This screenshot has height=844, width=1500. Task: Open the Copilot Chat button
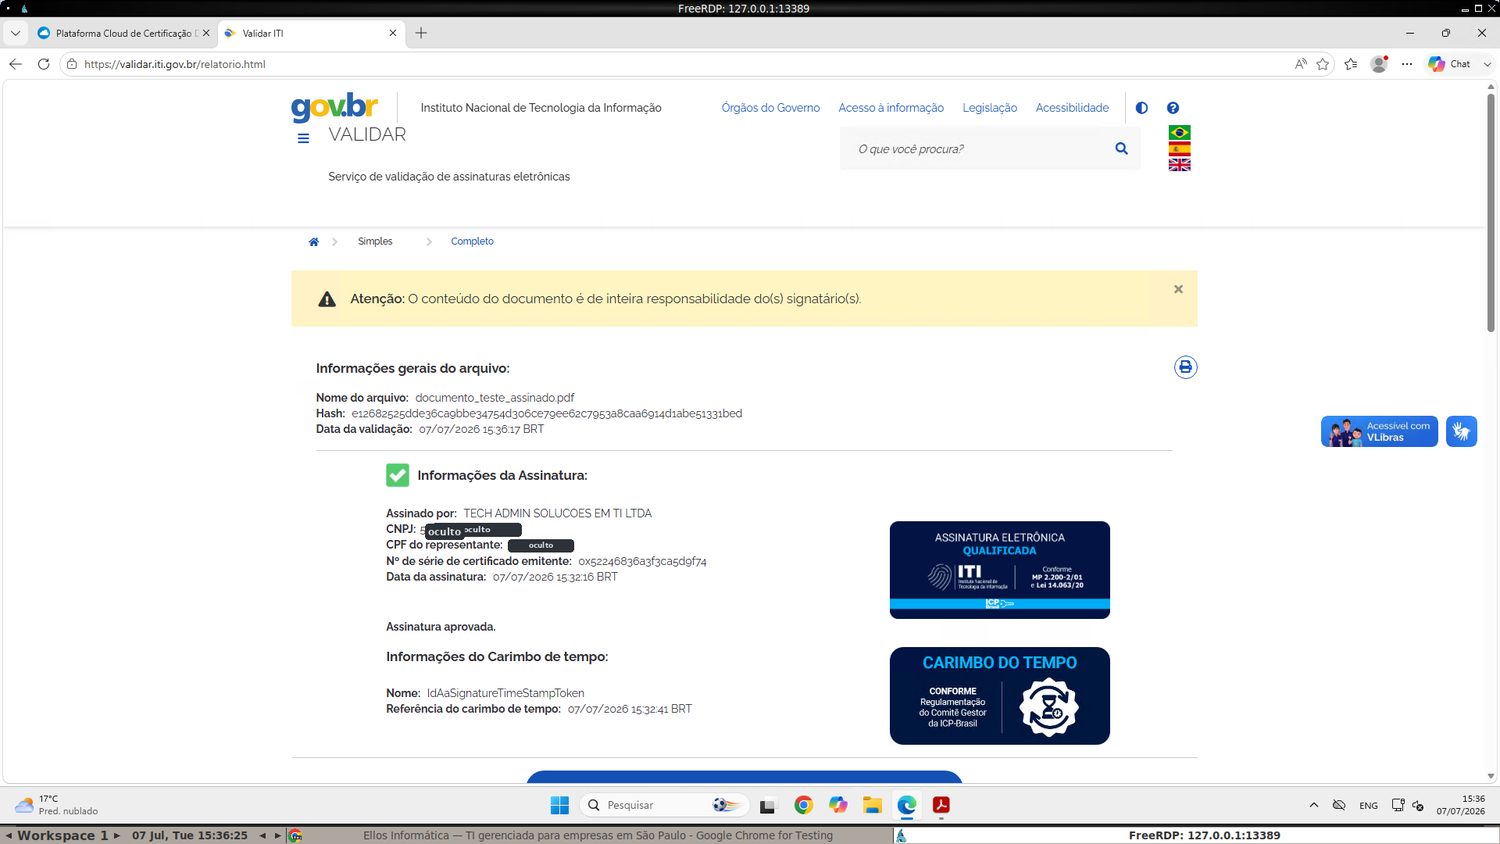(1450, 64)
